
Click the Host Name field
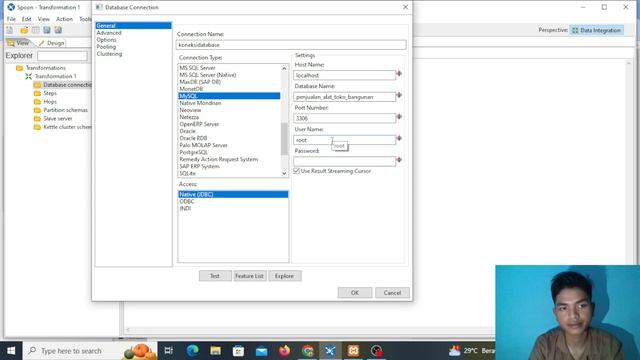[x=344, y=75]
